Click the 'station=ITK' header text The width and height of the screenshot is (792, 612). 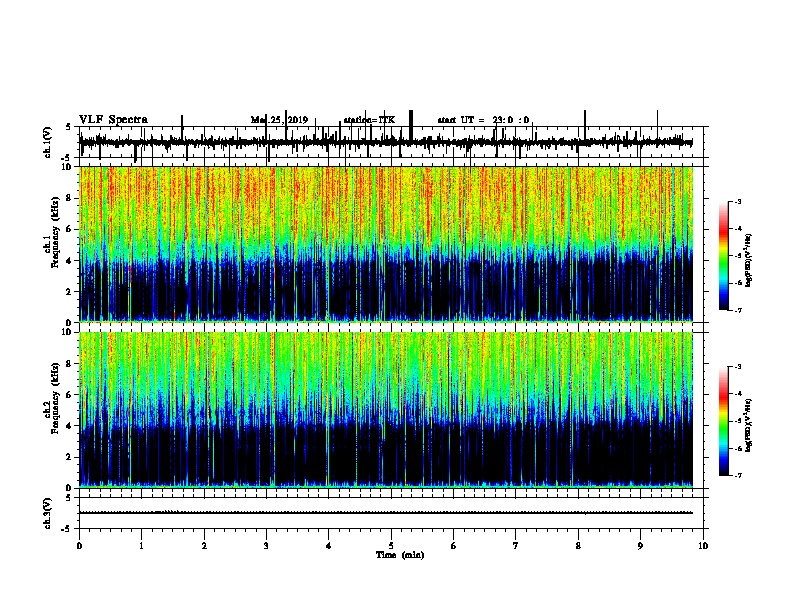pyautogui.click(x=369, y=120)
